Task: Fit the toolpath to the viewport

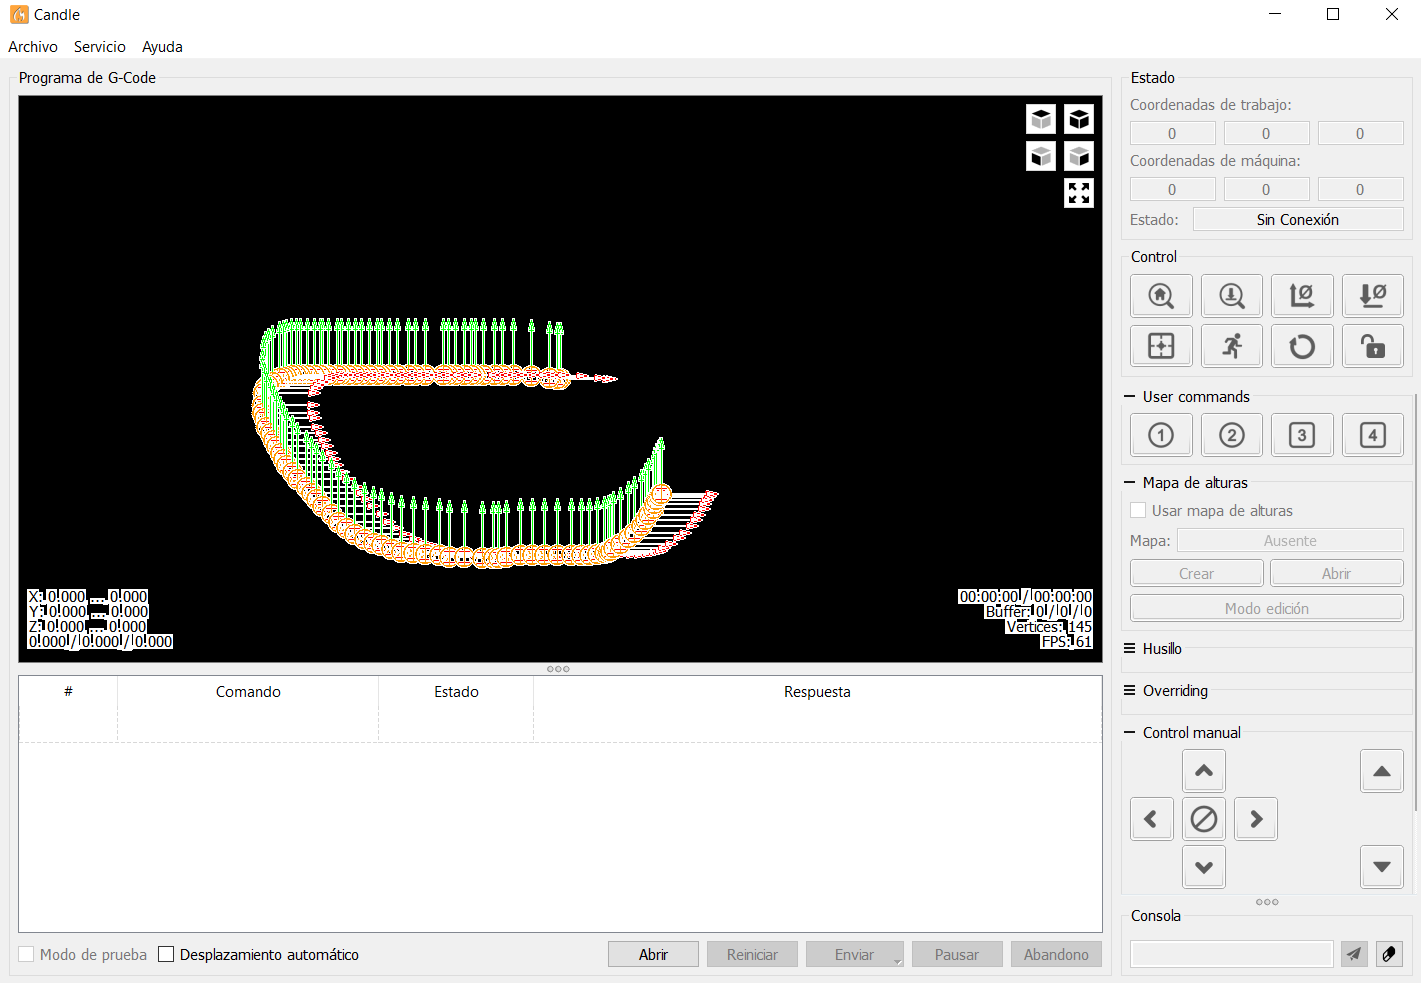Action: [1078, 193]
